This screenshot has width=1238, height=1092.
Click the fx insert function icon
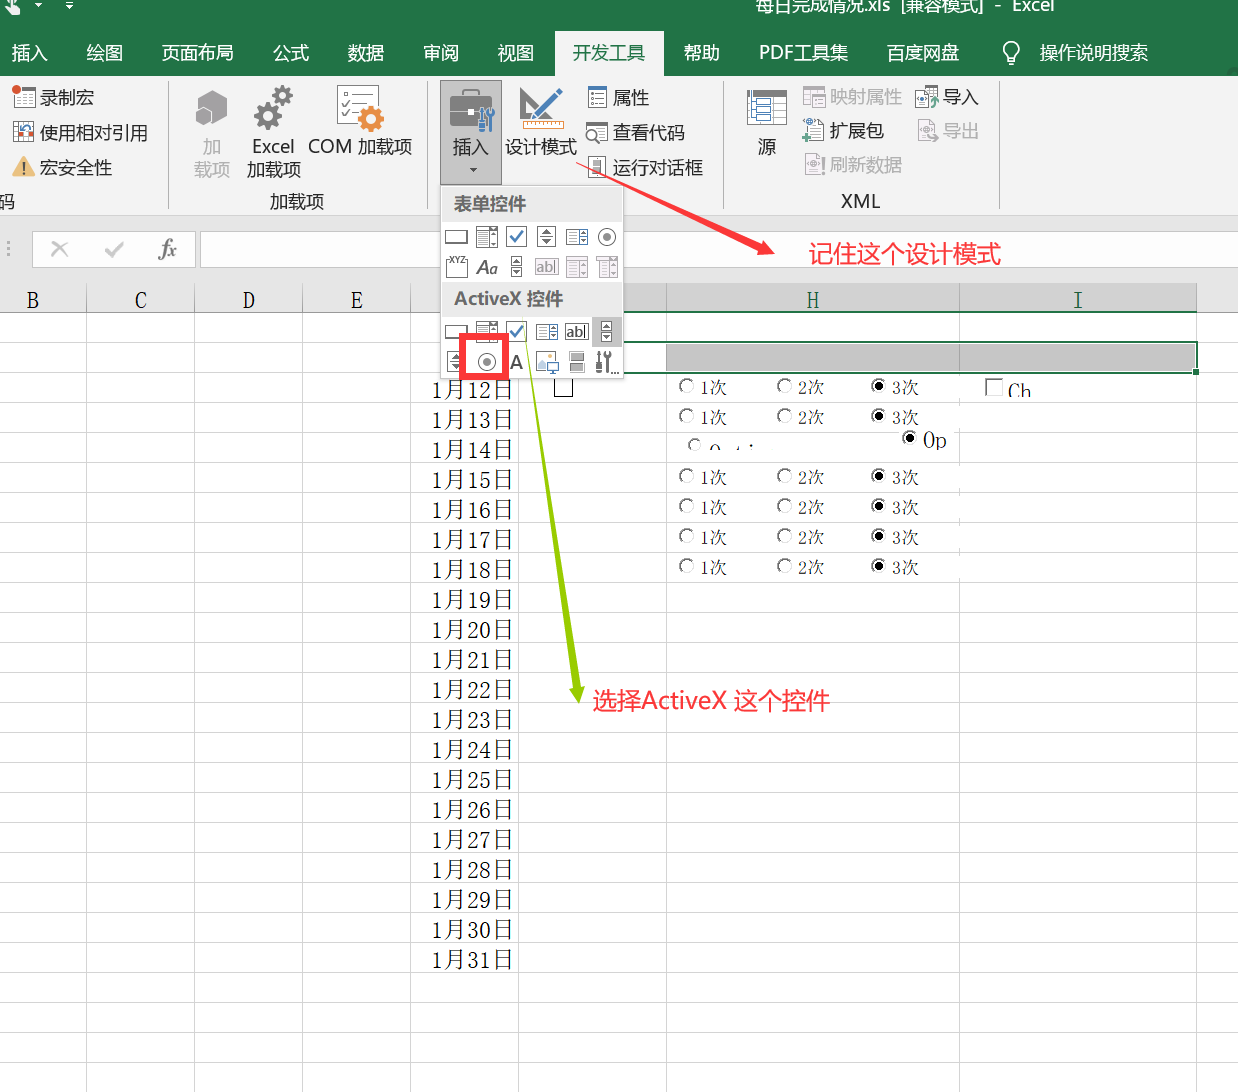[167, 249]
